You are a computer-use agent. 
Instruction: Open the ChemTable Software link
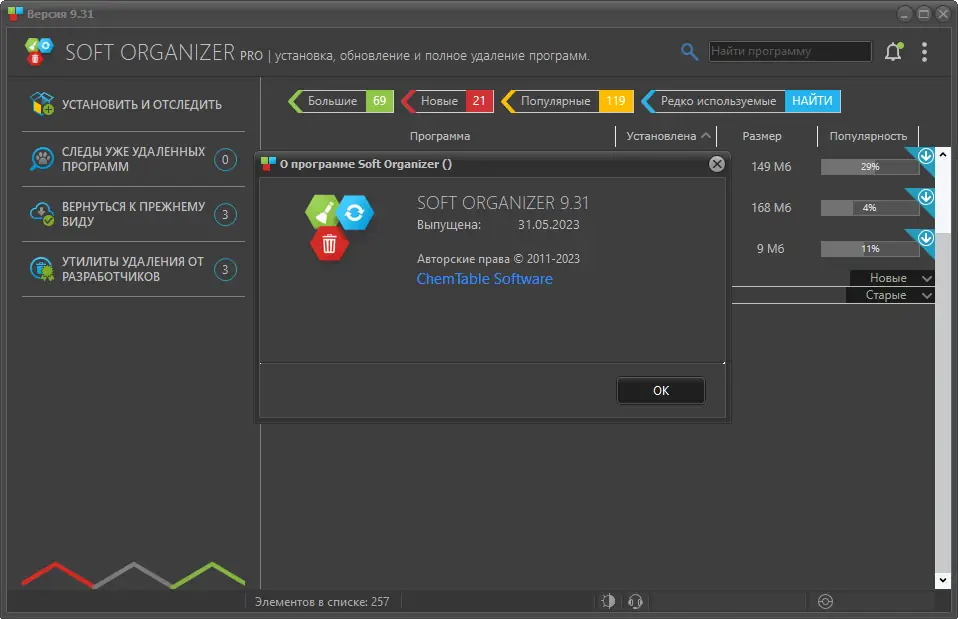pos(484,279)
